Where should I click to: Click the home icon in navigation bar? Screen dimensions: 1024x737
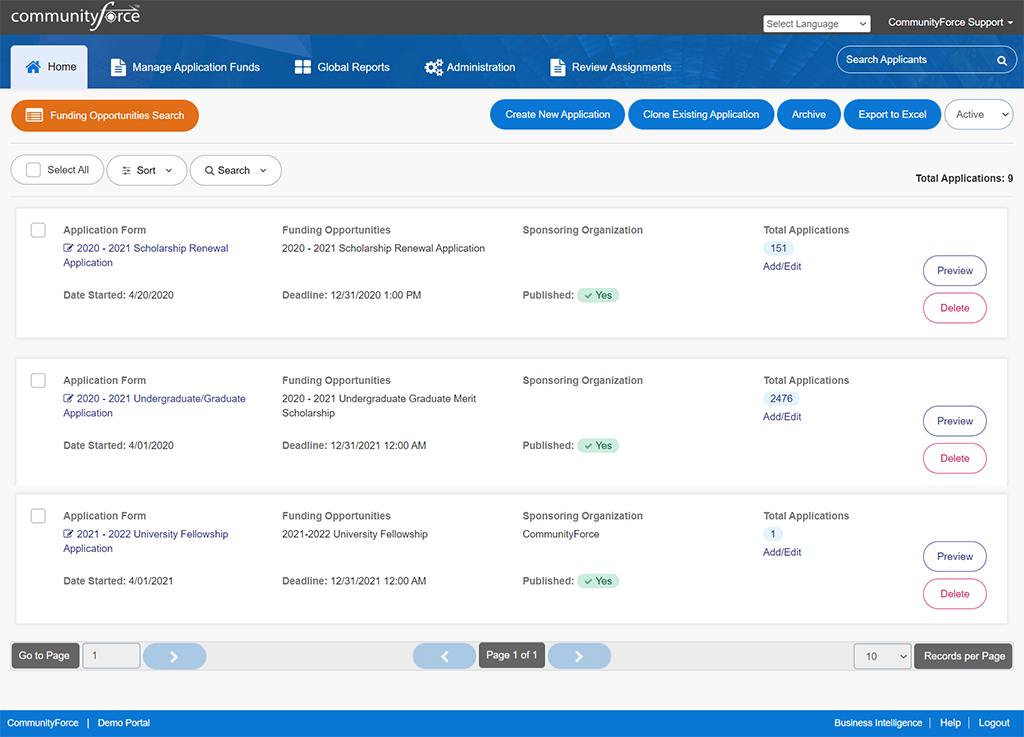pos(33,66)
